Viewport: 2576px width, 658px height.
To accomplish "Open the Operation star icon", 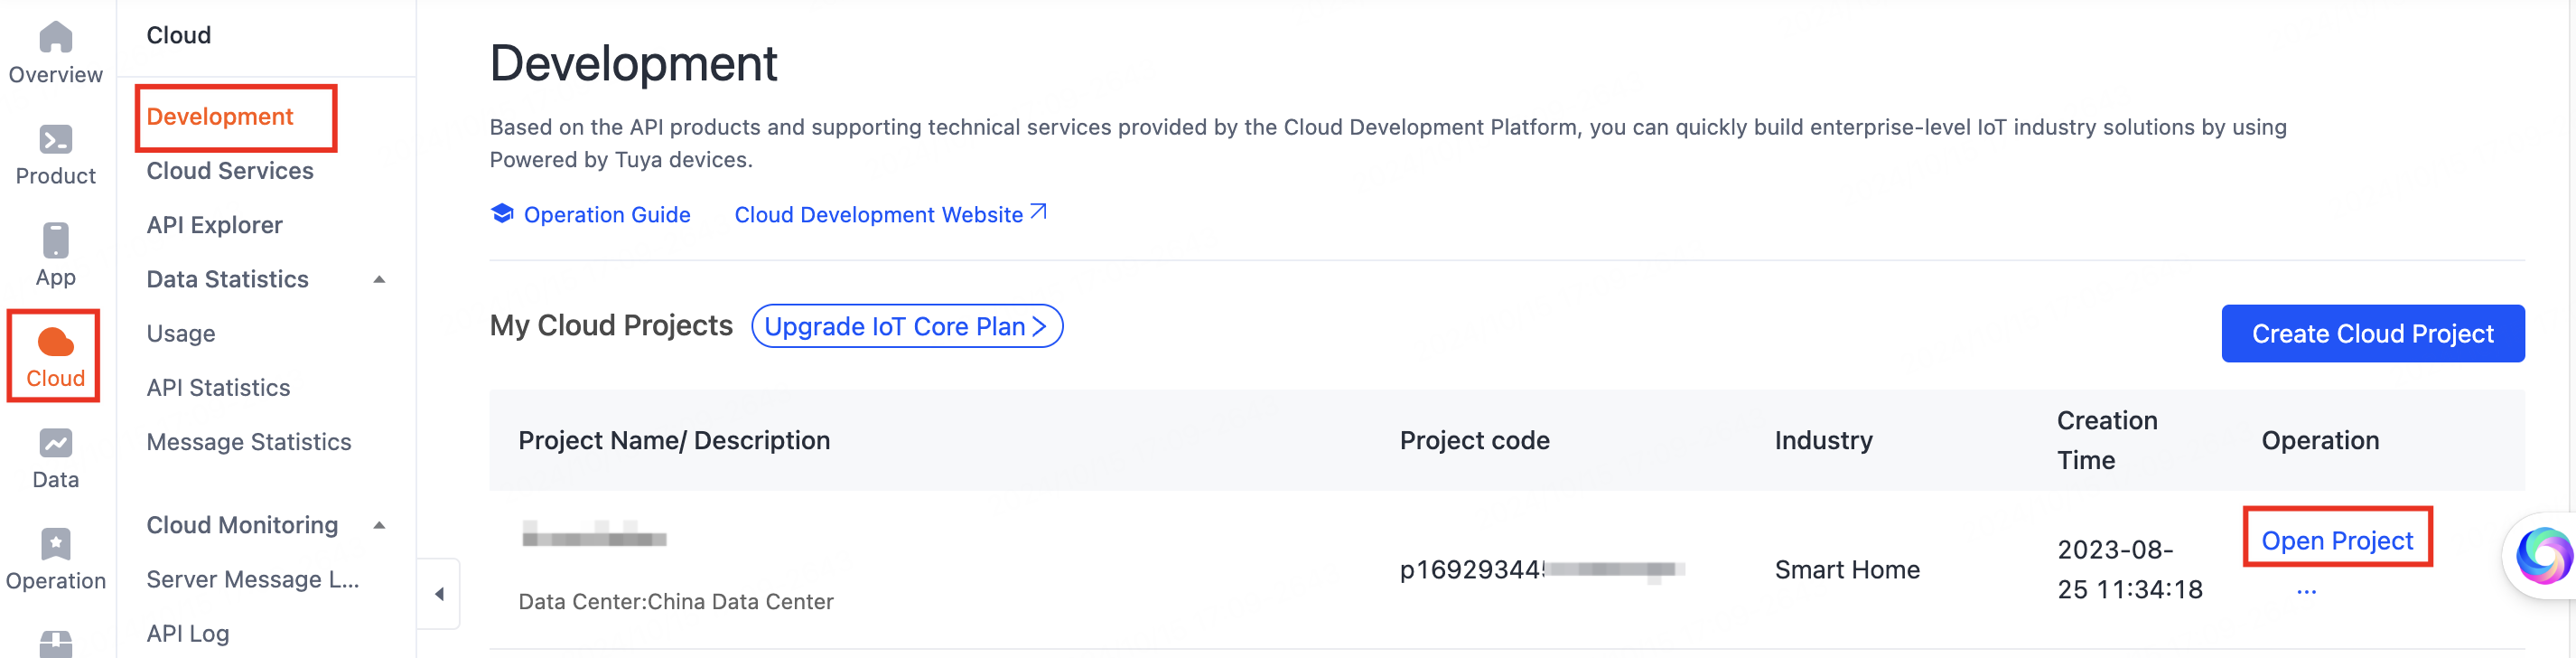I will 56,544.
